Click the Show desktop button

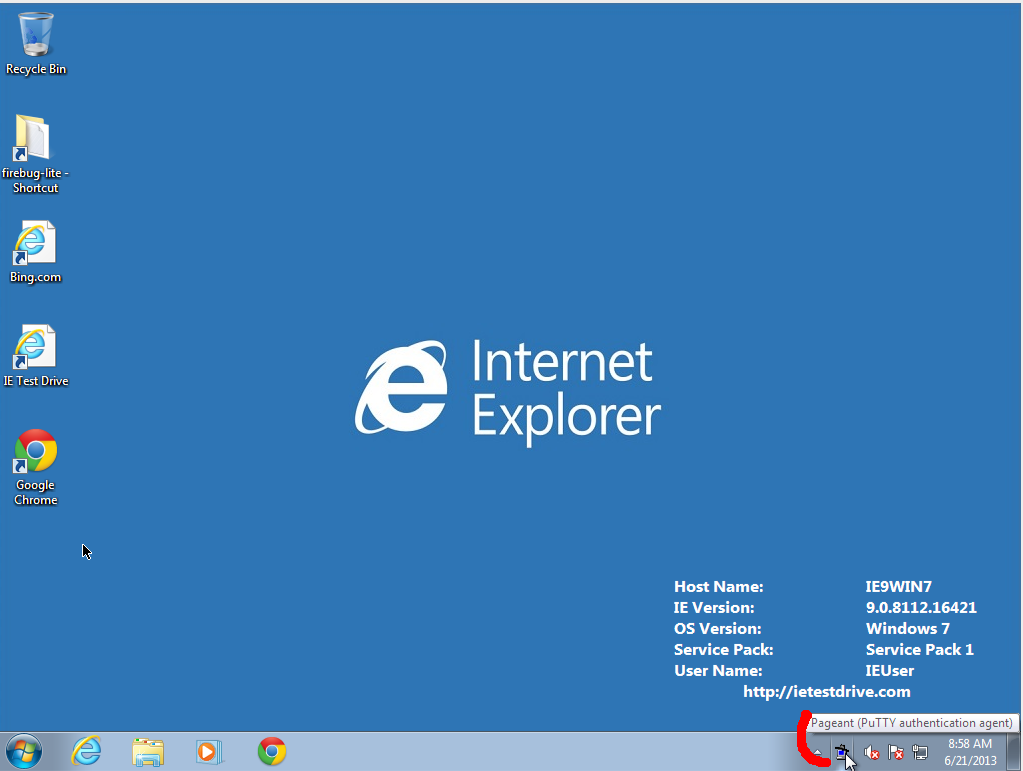click(1013, 751)
